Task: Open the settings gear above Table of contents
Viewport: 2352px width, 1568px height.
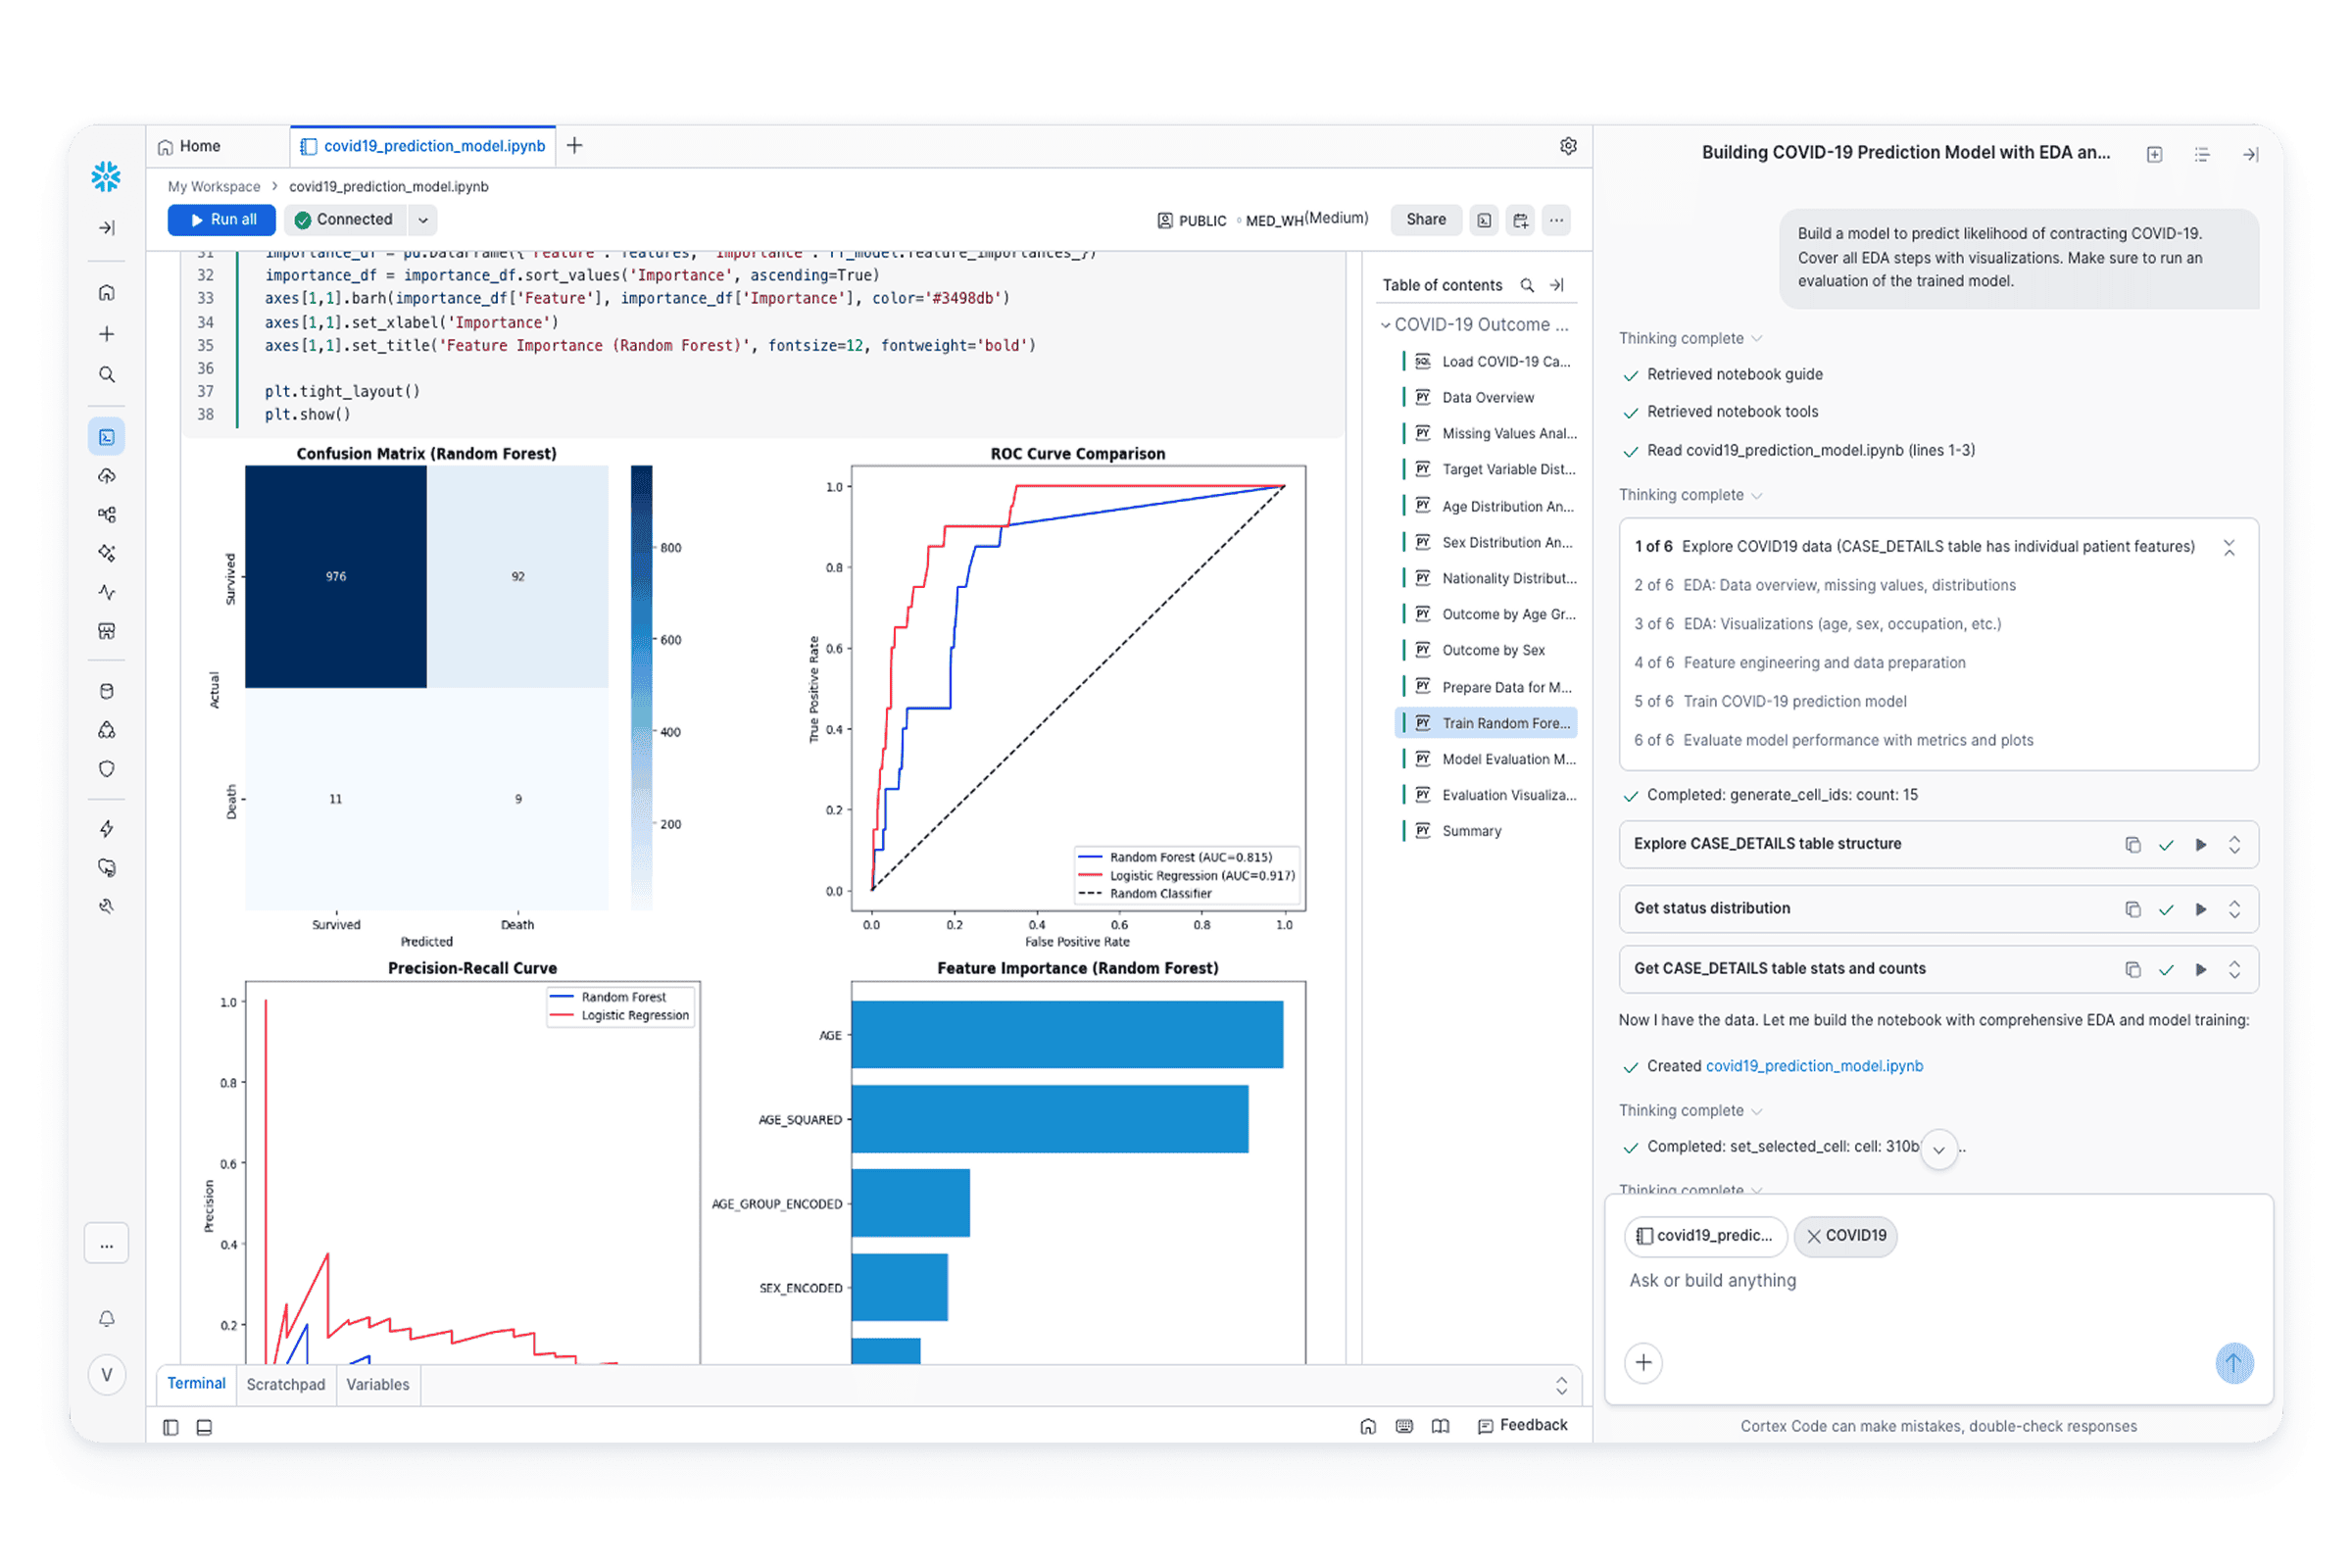Action: (x=1568, y=146)
